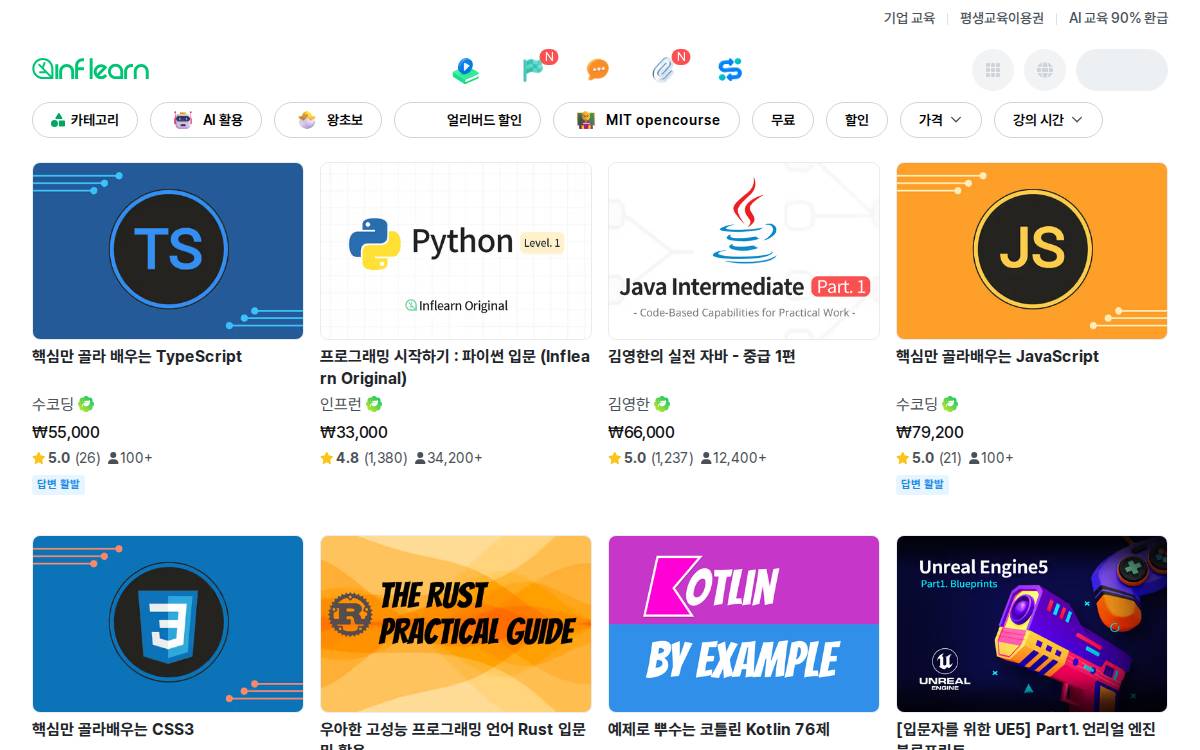1200x750 pixels.
Task: Open The Rust Practical Guide thumbnail
Action: [456, 624]
